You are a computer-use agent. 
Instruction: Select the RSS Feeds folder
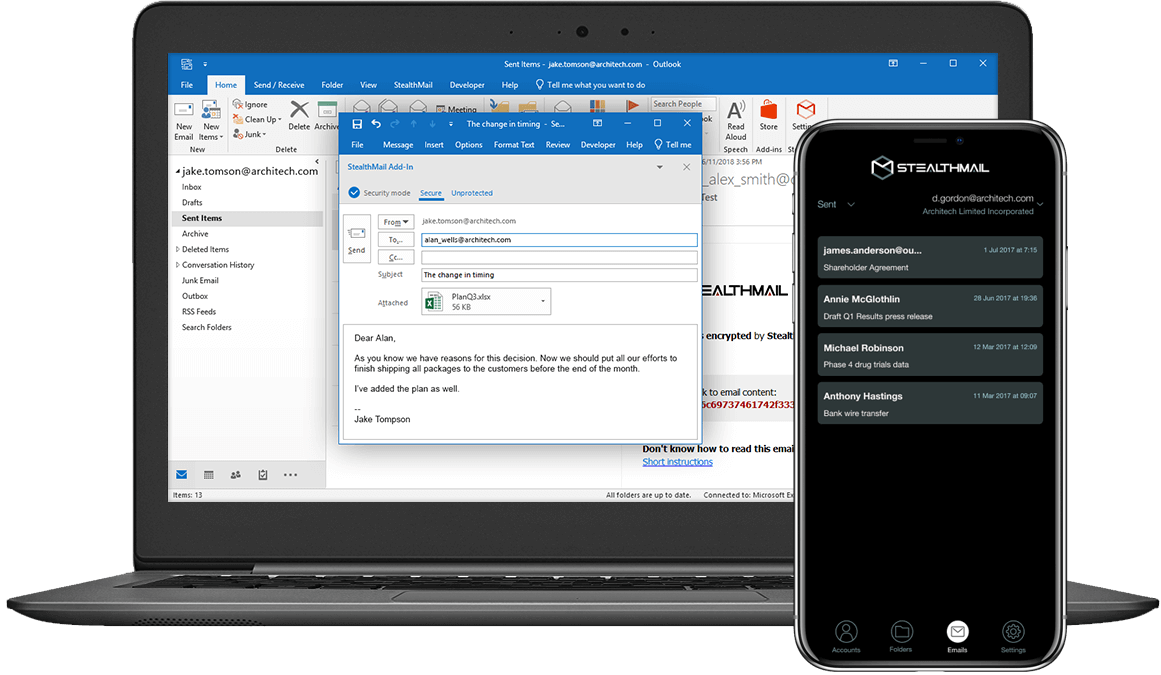[x=199, y=312]
